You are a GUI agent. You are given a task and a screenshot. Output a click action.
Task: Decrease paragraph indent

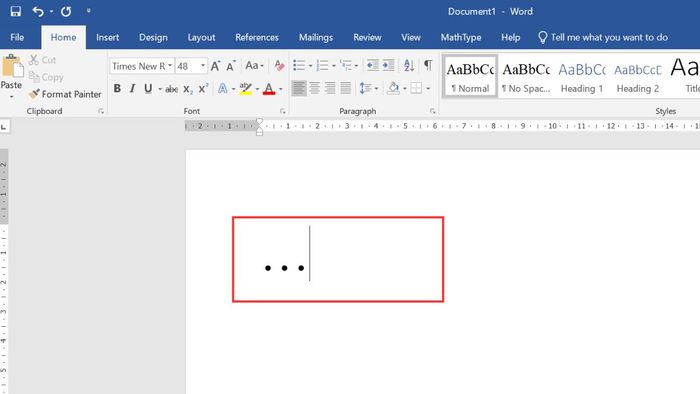(x=372, y=66)
